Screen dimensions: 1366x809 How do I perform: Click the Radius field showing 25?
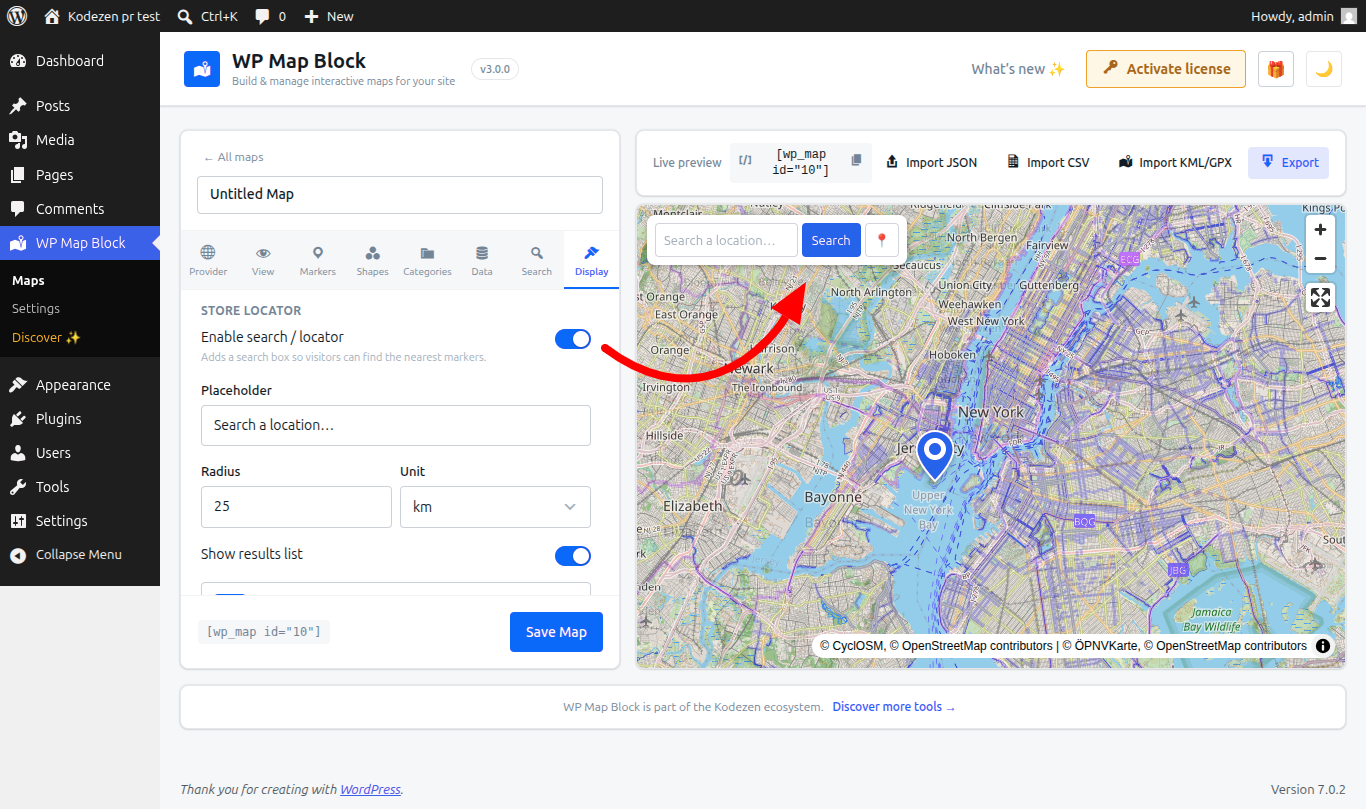pyautogui.click(x=296, y=507)
